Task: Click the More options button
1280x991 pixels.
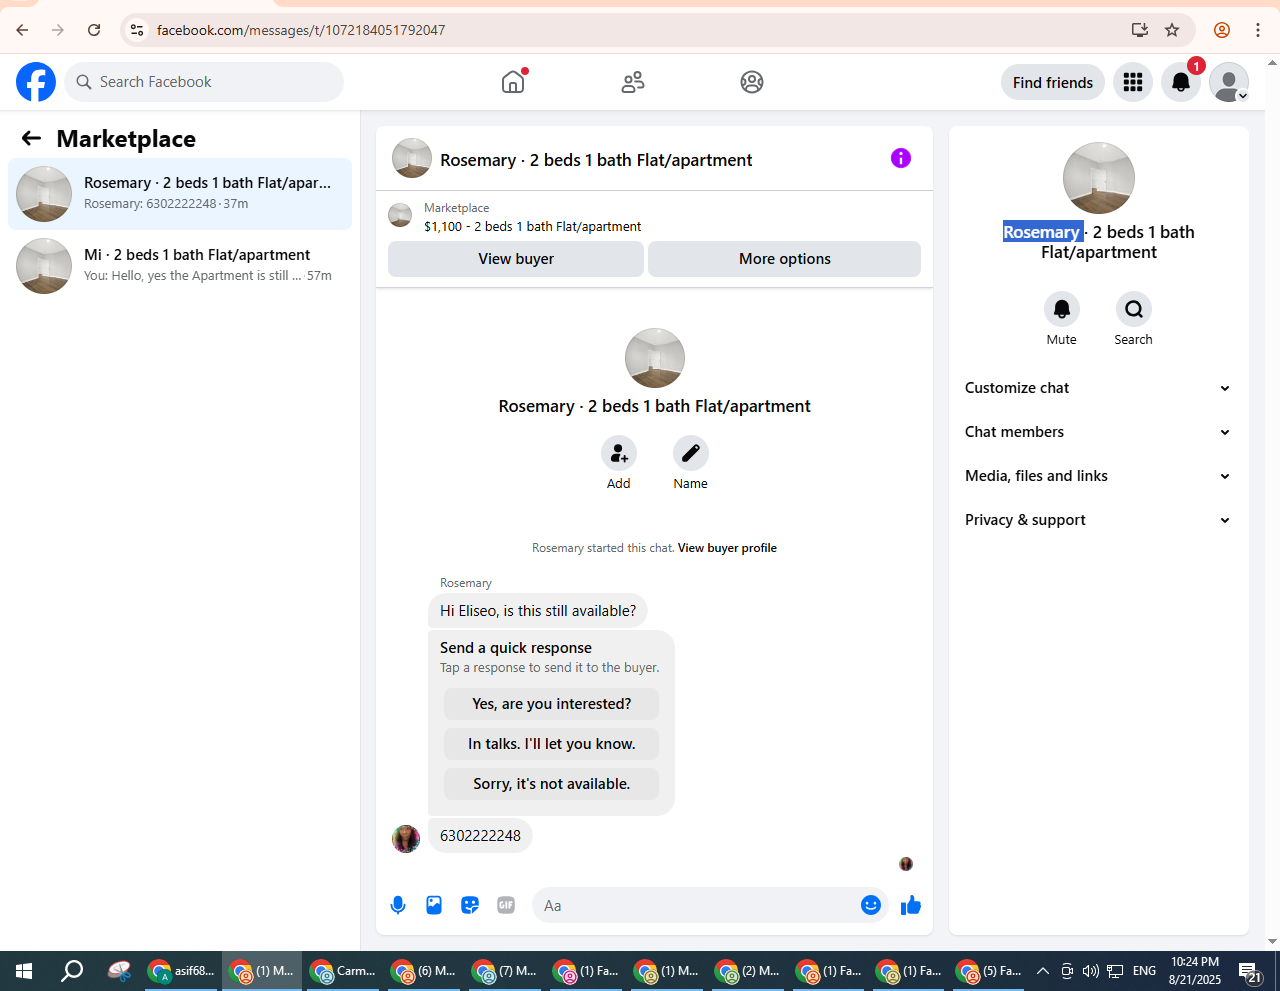Action: 785,259
